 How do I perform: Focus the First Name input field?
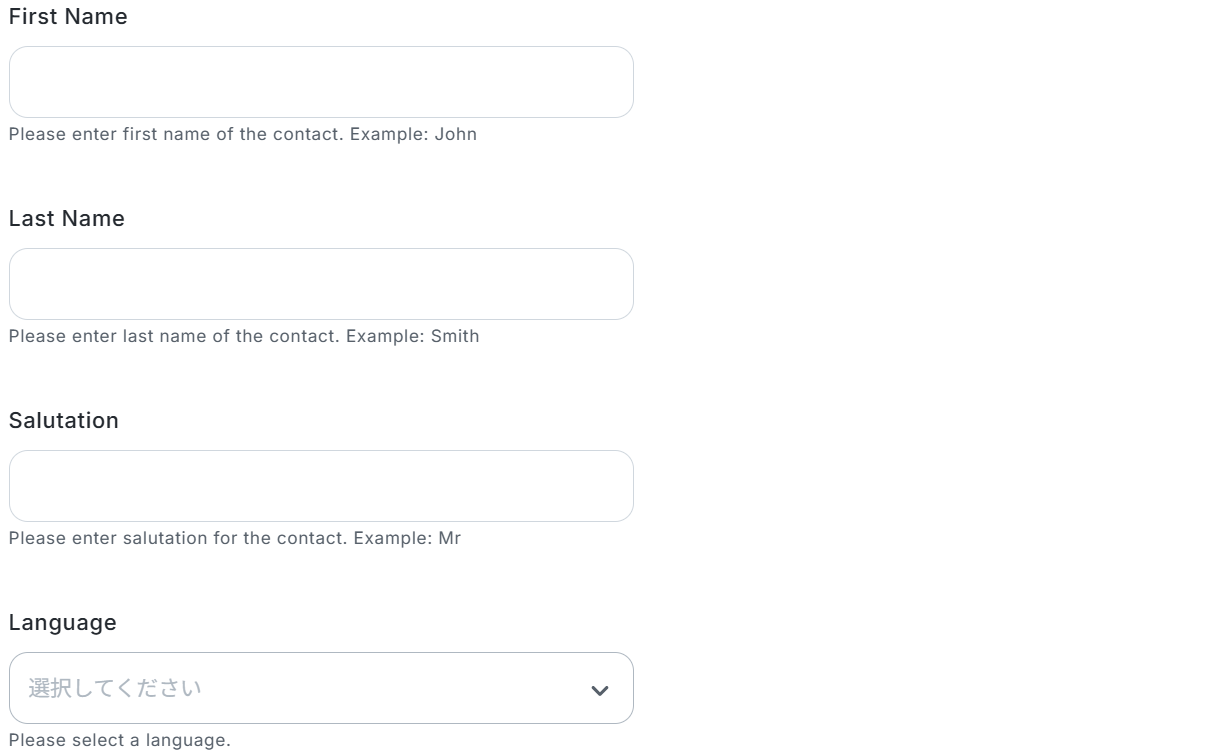321,82
